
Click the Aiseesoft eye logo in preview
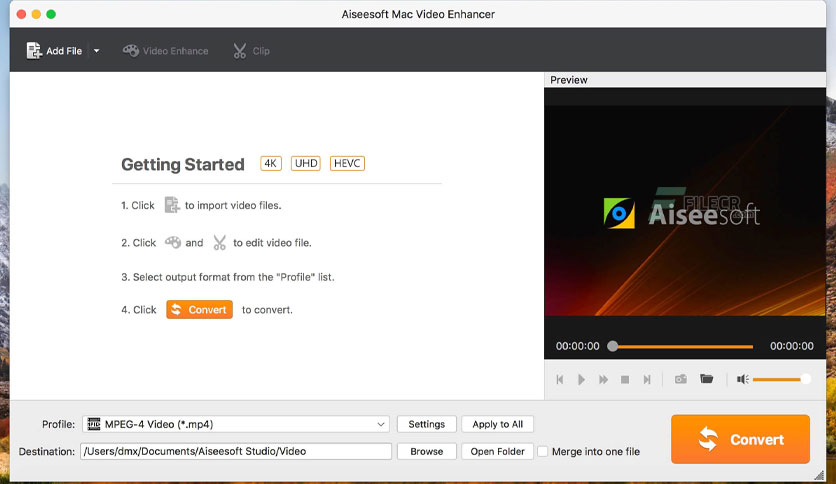(x=619, y=213)
